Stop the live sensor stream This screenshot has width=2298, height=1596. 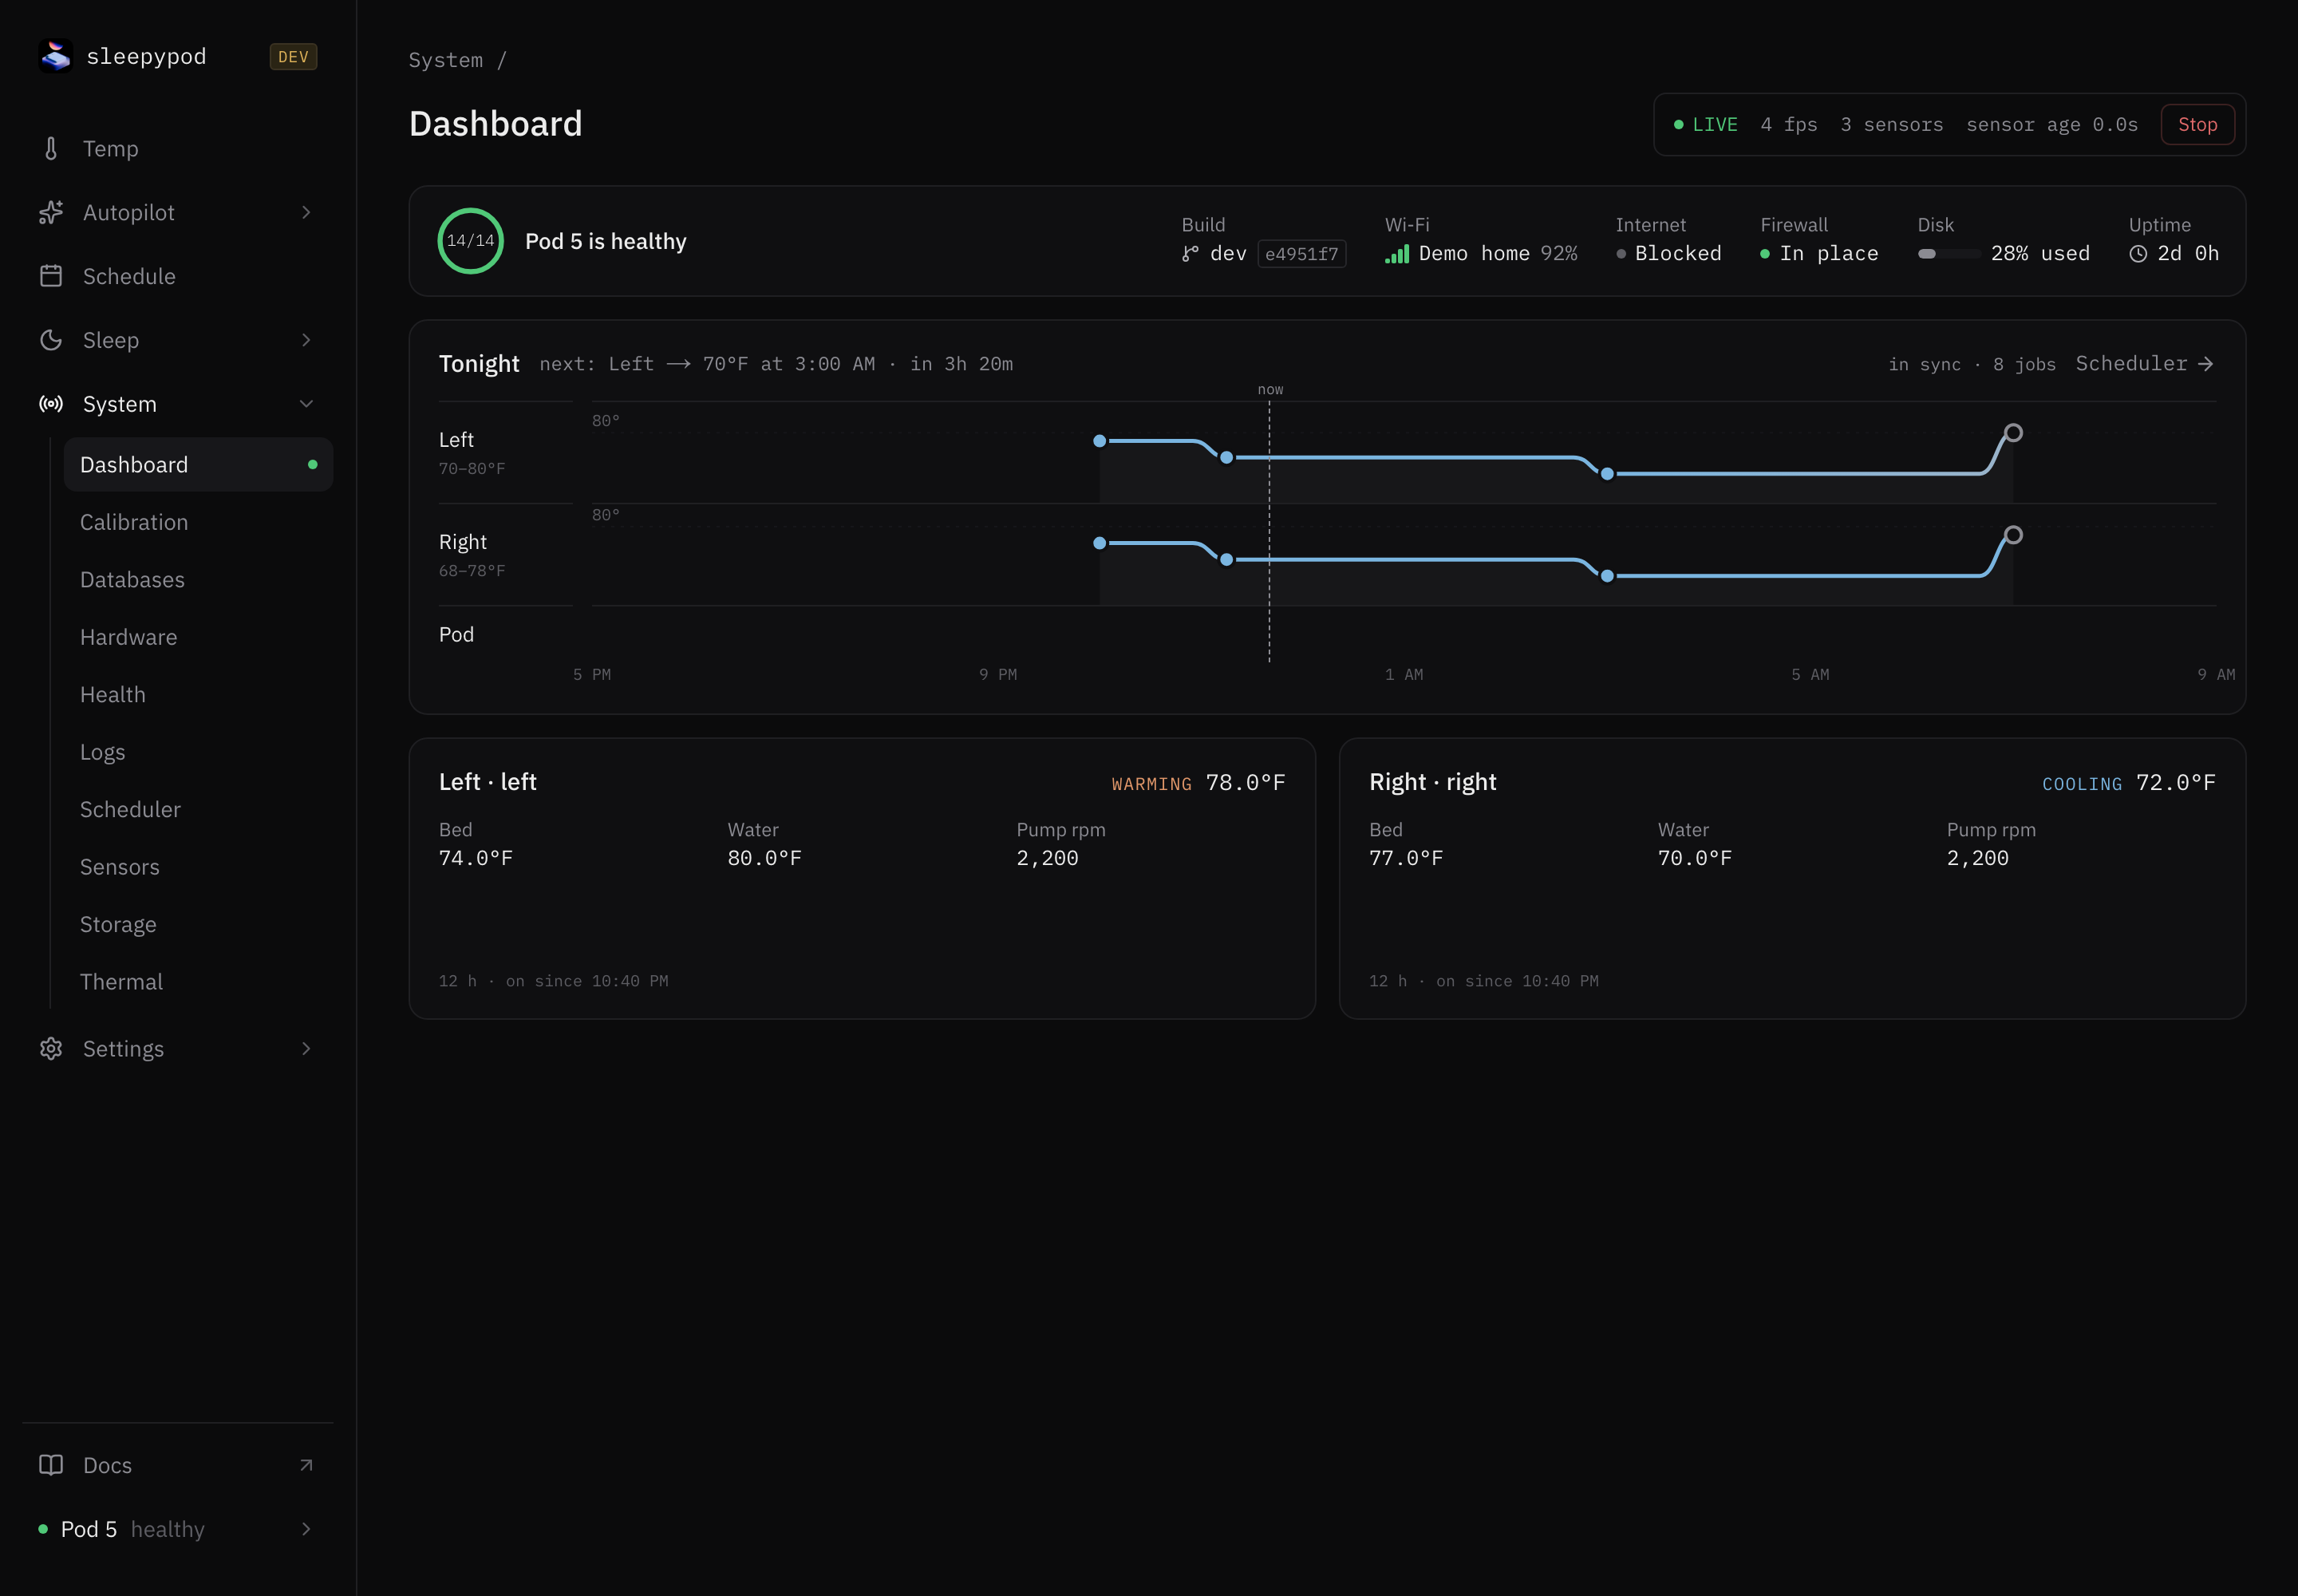tap(2197, 124)
